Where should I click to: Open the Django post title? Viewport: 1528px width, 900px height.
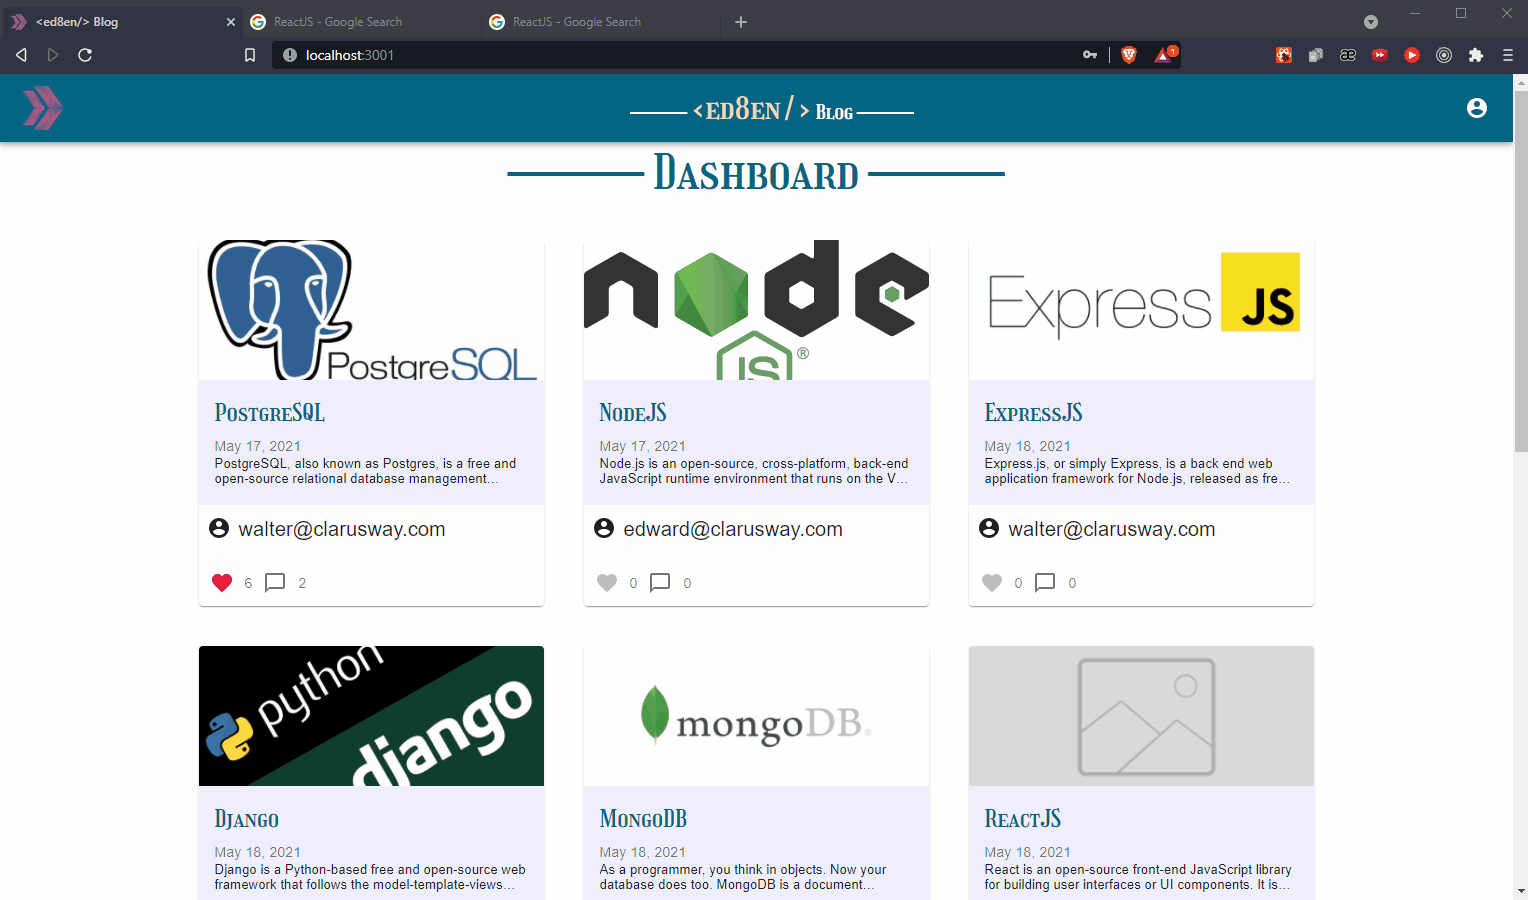pyautogui.click(x=247, y=819)
